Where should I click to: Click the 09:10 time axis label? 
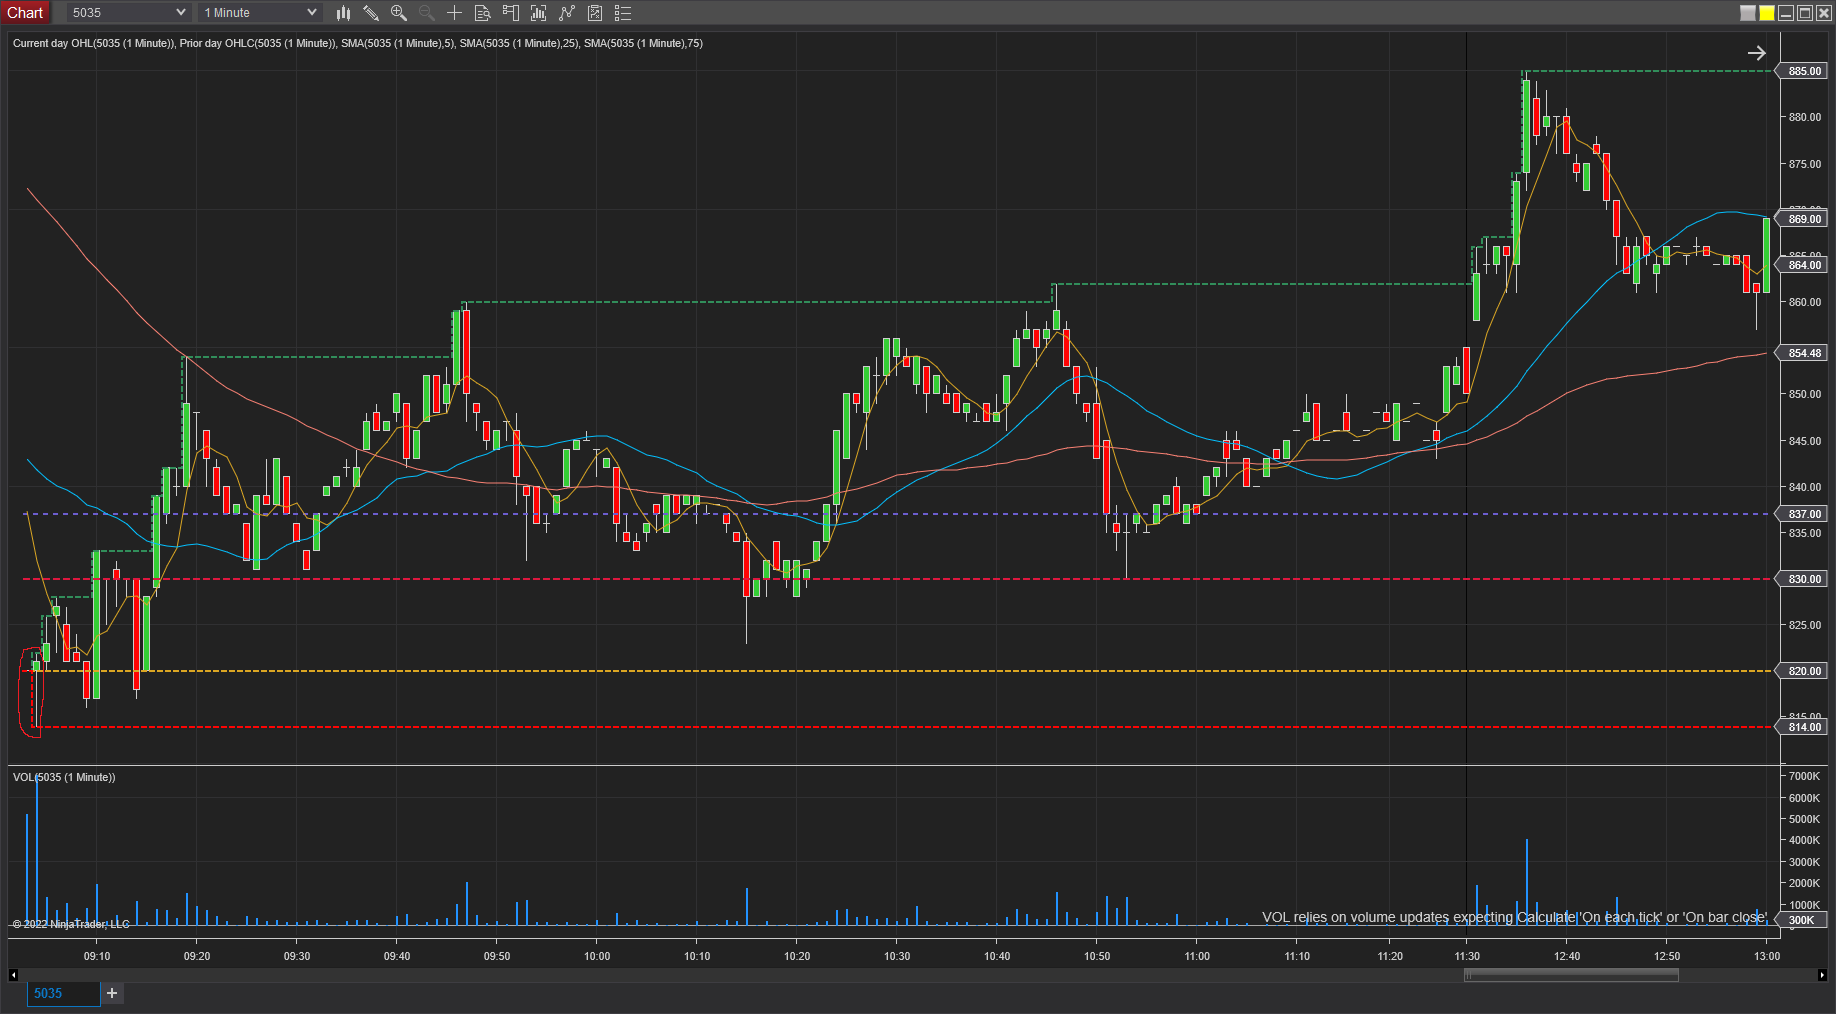point(97,956)
